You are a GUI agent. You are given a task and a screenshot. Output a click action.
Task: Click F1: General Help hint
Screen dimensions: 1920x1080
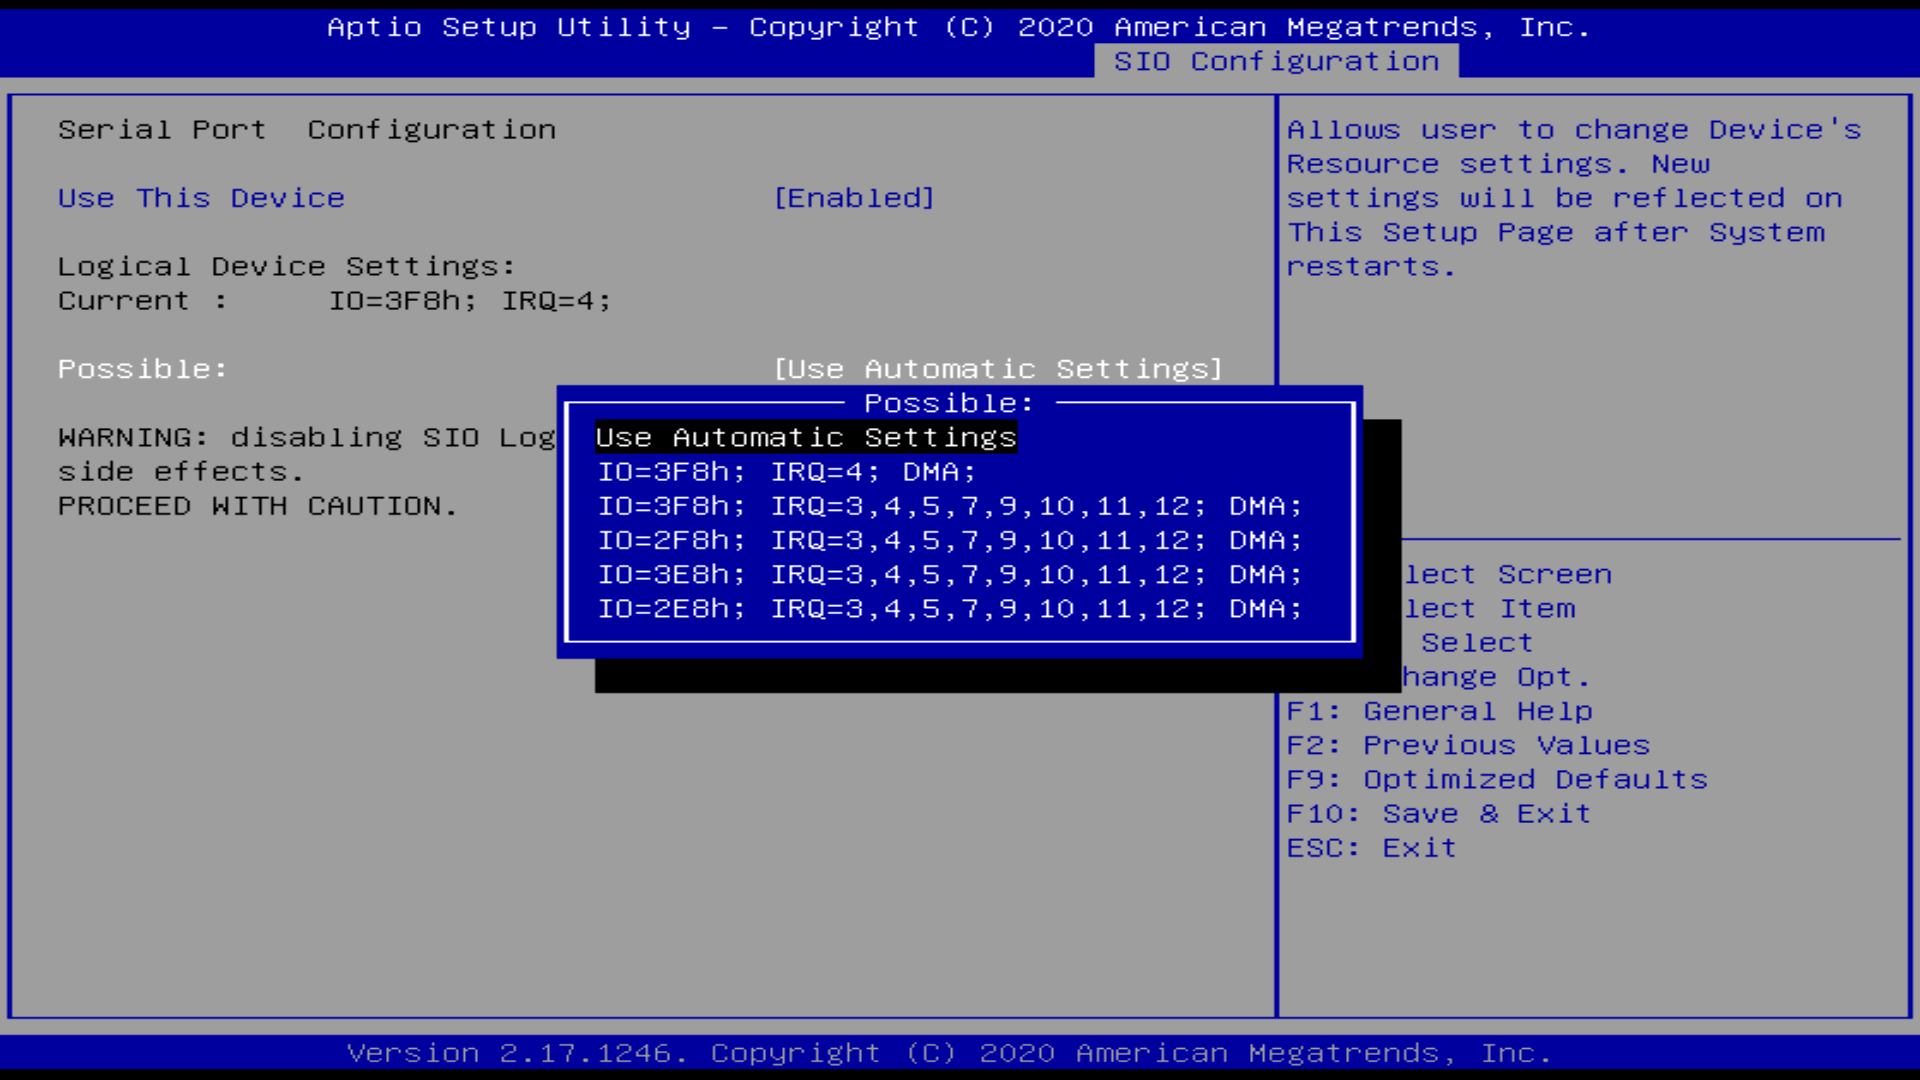click(x=1439, y=711)
